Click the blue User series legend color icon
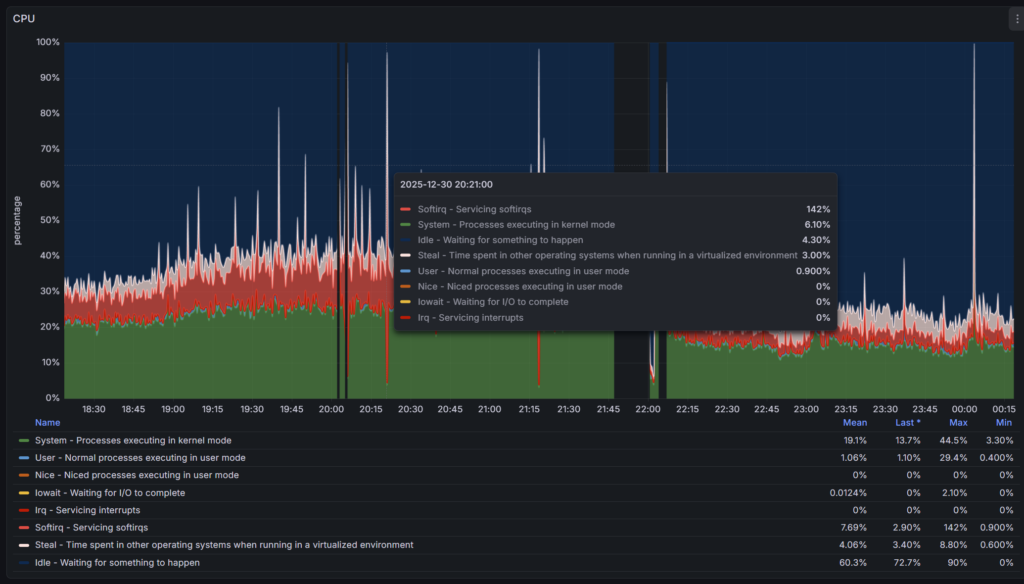Viewport: 1024px width, 584px height. (x=24, y=458)
